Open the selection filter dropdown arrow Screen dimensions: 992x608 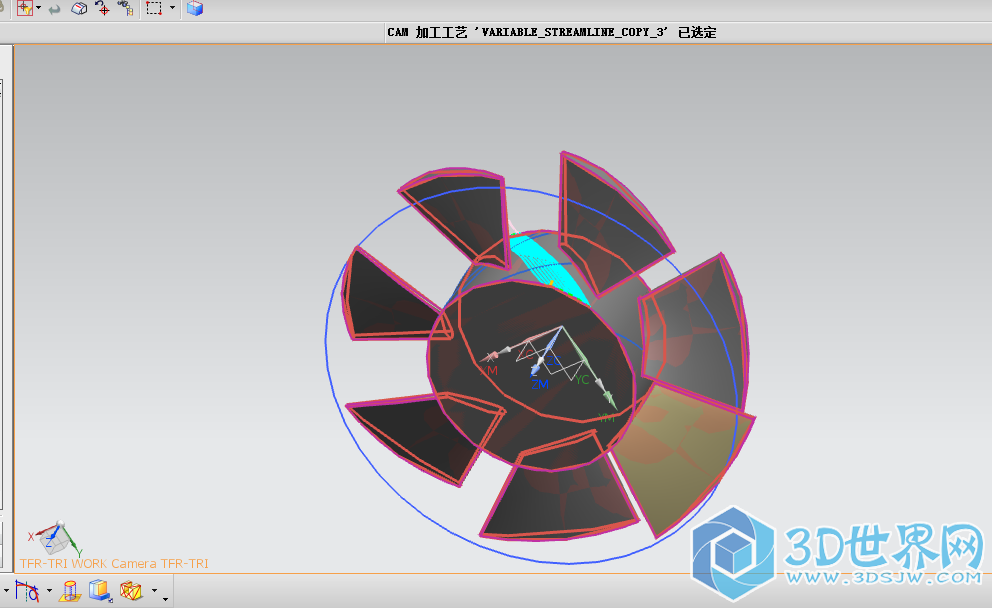[39, 8]
